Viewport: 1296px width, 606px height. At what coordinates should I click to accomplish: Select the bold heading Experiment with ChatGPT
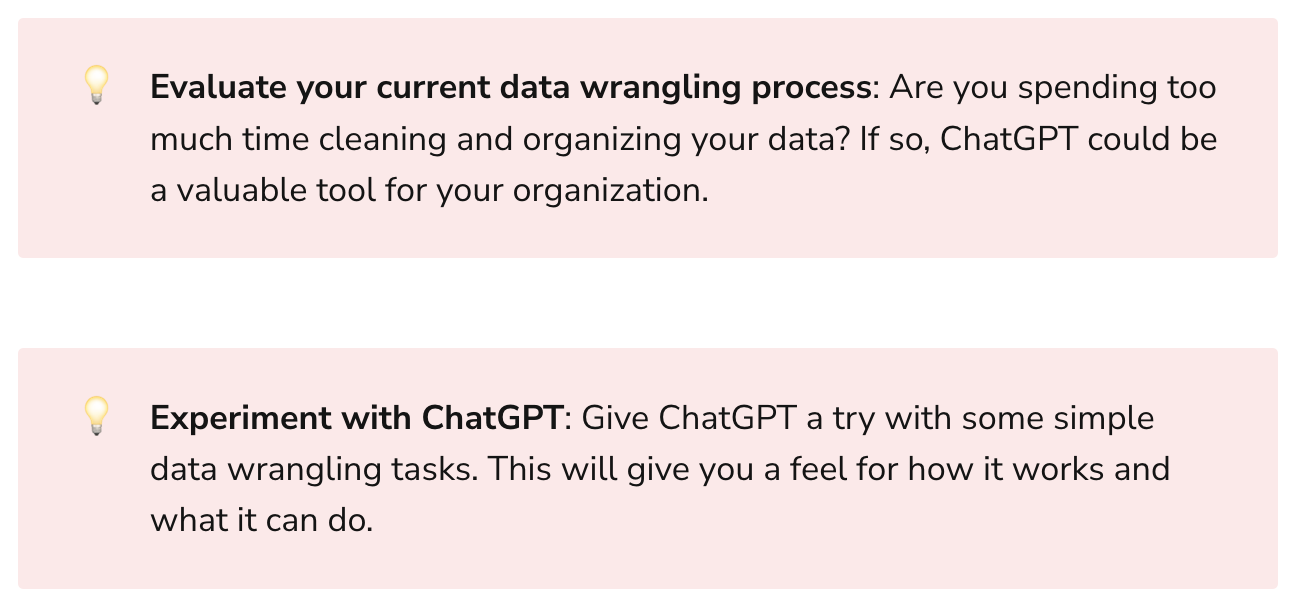tap(356, 418)
